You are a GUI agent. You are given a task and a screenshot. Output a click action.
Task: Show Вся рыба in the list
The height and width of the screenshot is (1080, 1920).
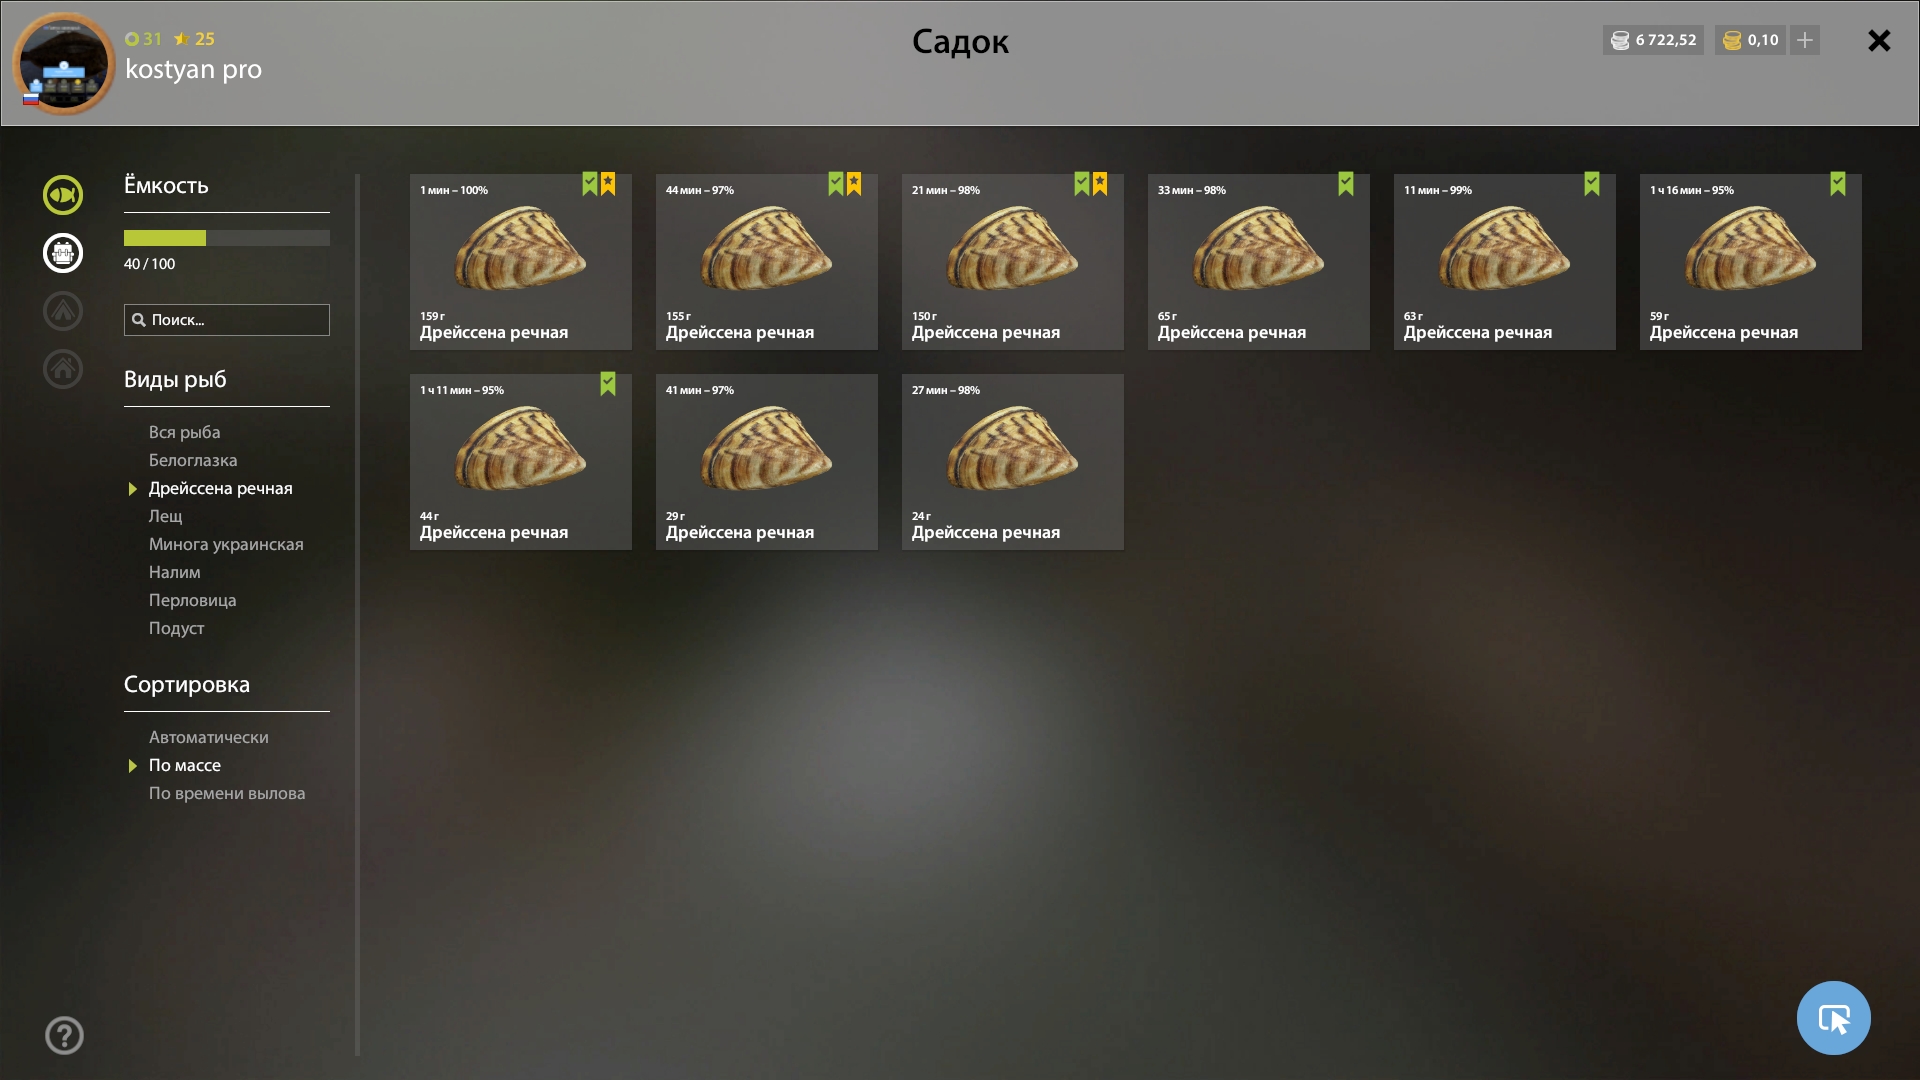coord(185,432)
